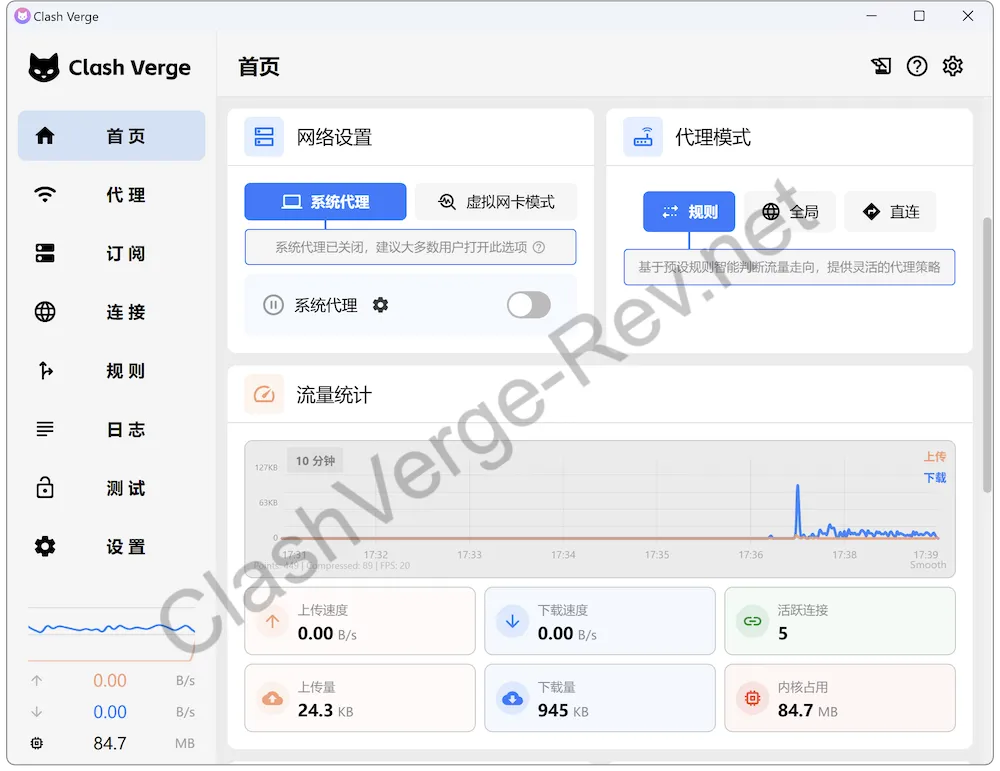Change the 10 分钟 time range button
The width and height of the screenshot is (1000, 771).
click(315, 460)
